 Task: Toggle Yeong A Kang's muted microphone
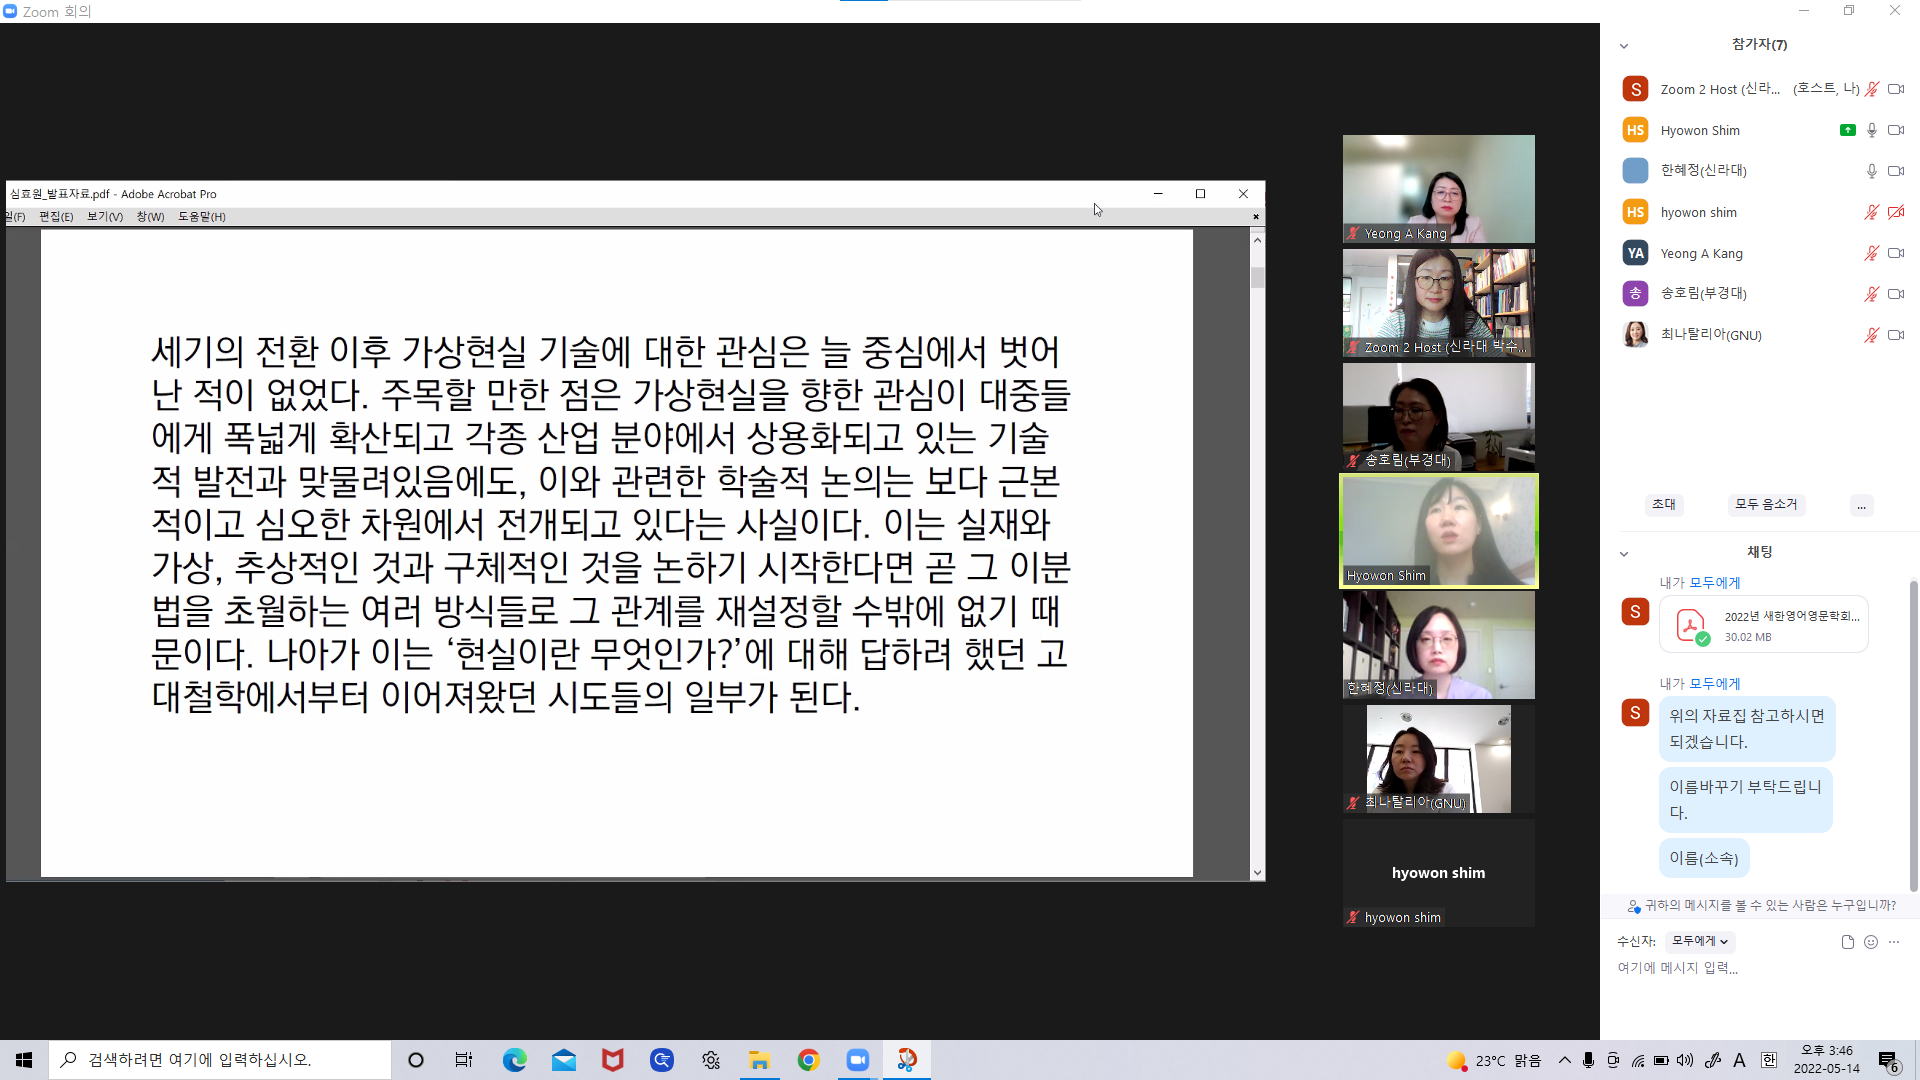1871,254
